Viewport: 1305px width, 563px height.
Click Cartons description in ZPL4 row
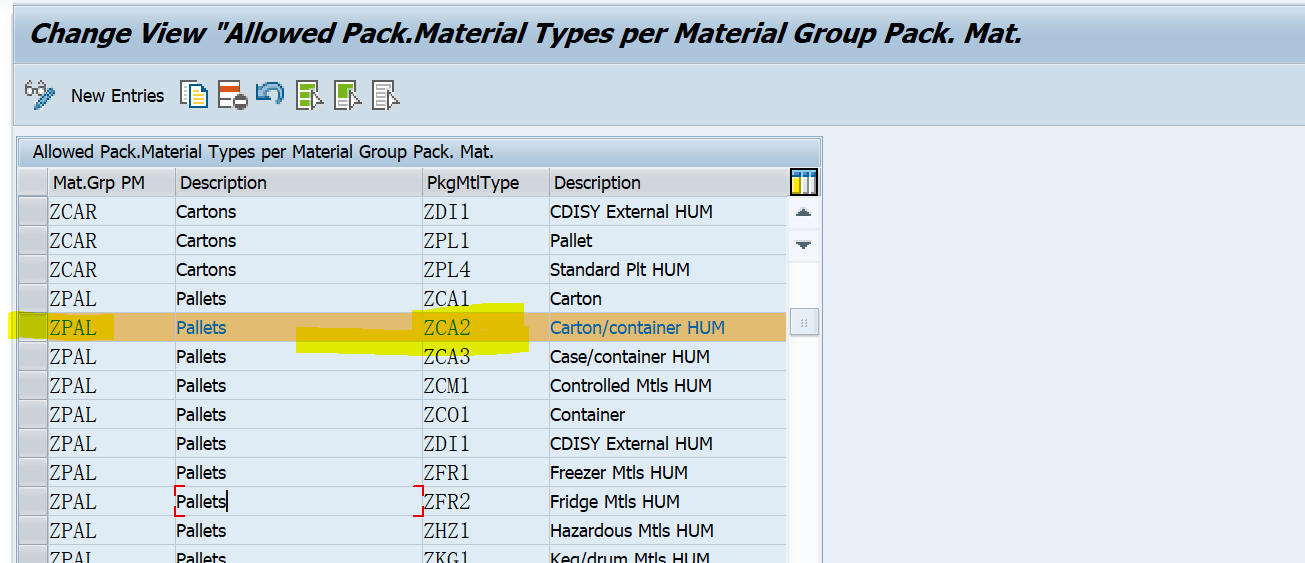[x=298, y=270]
